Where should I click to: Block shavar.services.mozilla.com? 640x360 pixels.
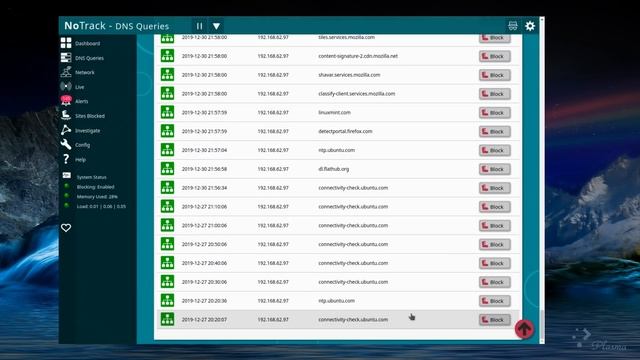495,75
